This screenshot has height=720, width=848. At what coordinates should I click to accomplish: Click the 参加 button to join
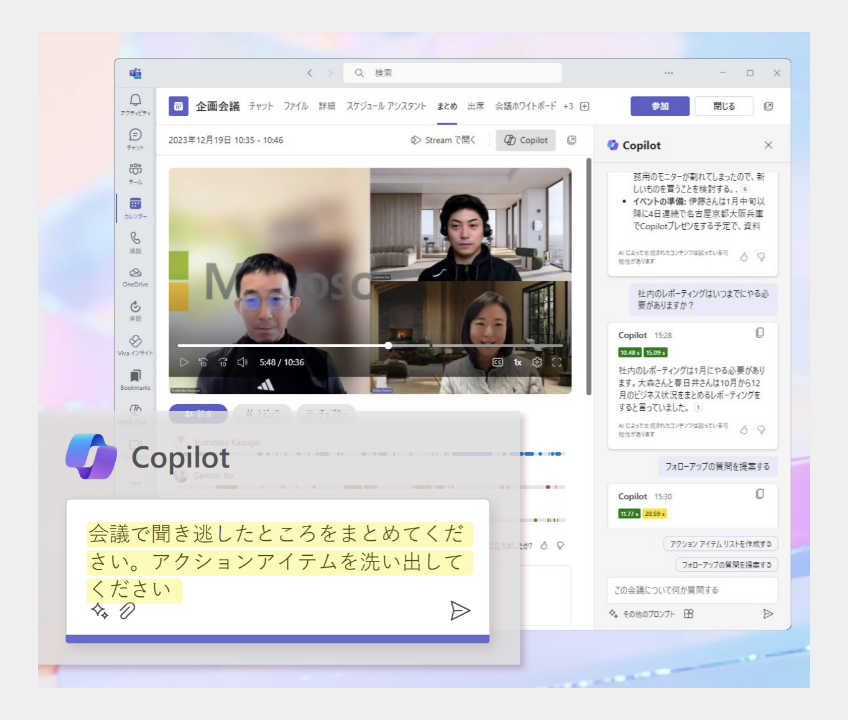pyautogui.click(x=659, y=106)
